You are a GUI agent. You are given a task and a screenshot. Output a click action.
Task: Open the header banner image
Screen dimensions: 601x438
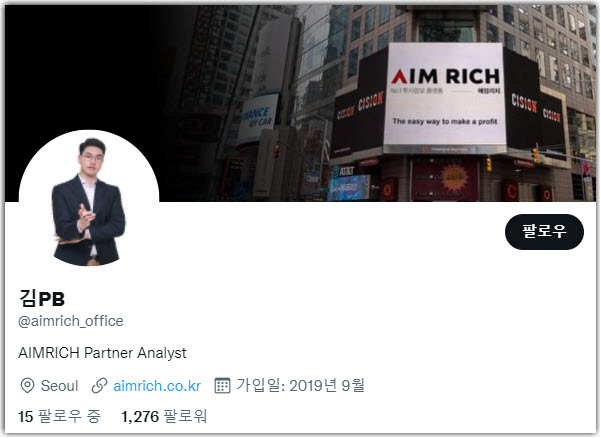click(300, 103)
